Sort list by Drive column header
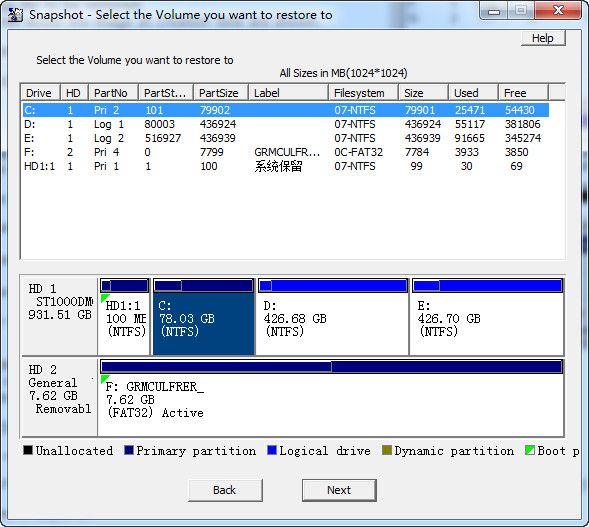The width and height of the screenshot is (589, 527). 40,93
